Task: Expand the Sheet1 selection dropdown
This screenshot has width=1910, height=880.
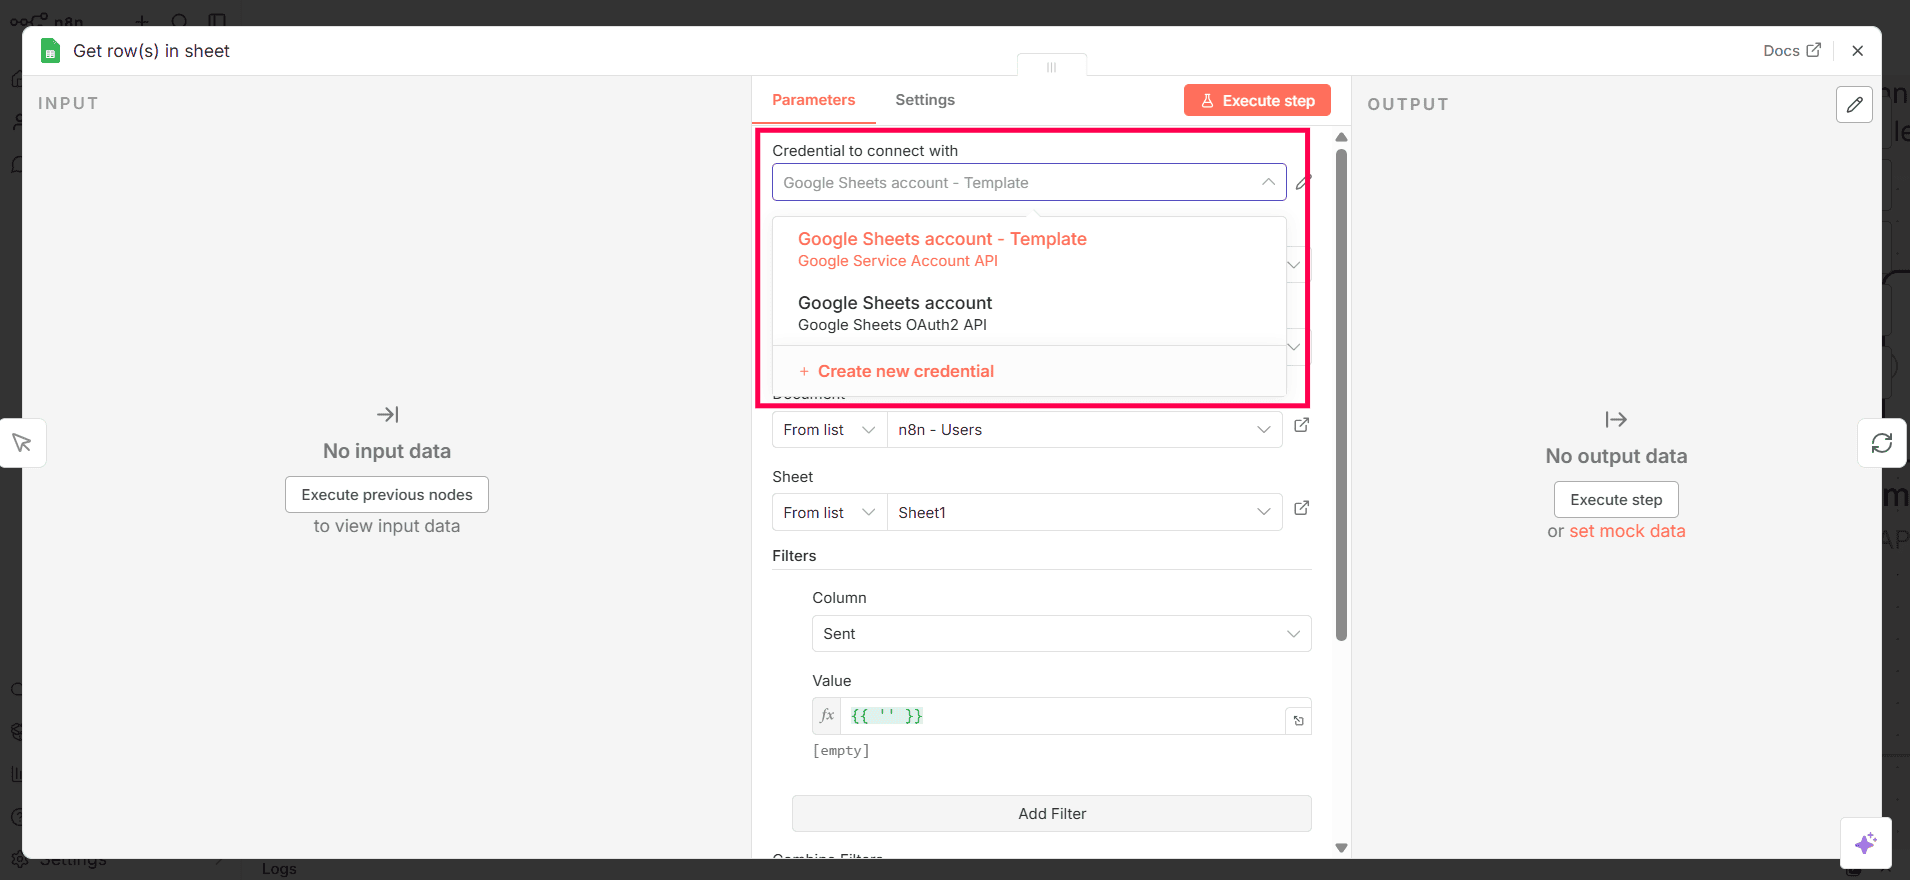Action: coord(1263,513)
